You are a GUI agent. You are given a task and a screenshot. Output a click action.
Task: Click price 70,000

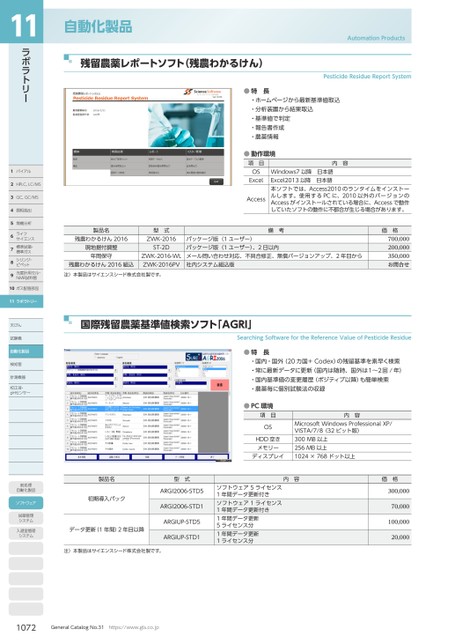400,506
